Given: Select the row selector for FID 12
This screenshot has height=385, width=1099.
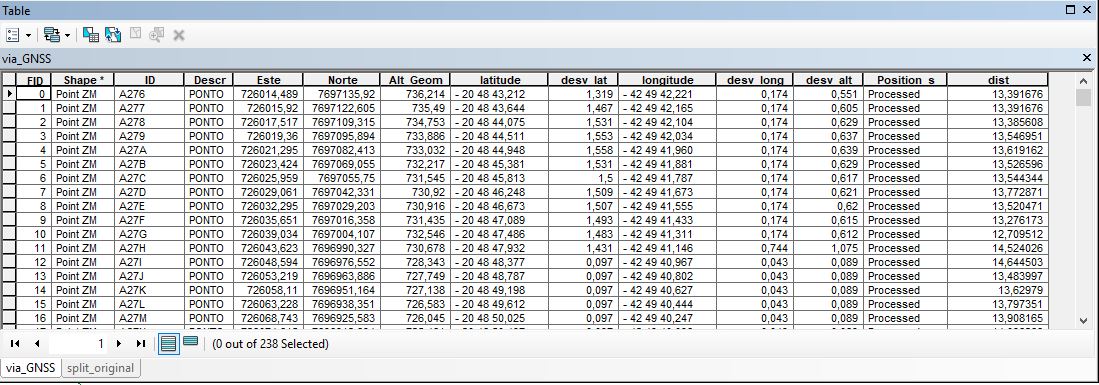Looking at the screenshot, I should pyautogui.click(x=9, y=262).
